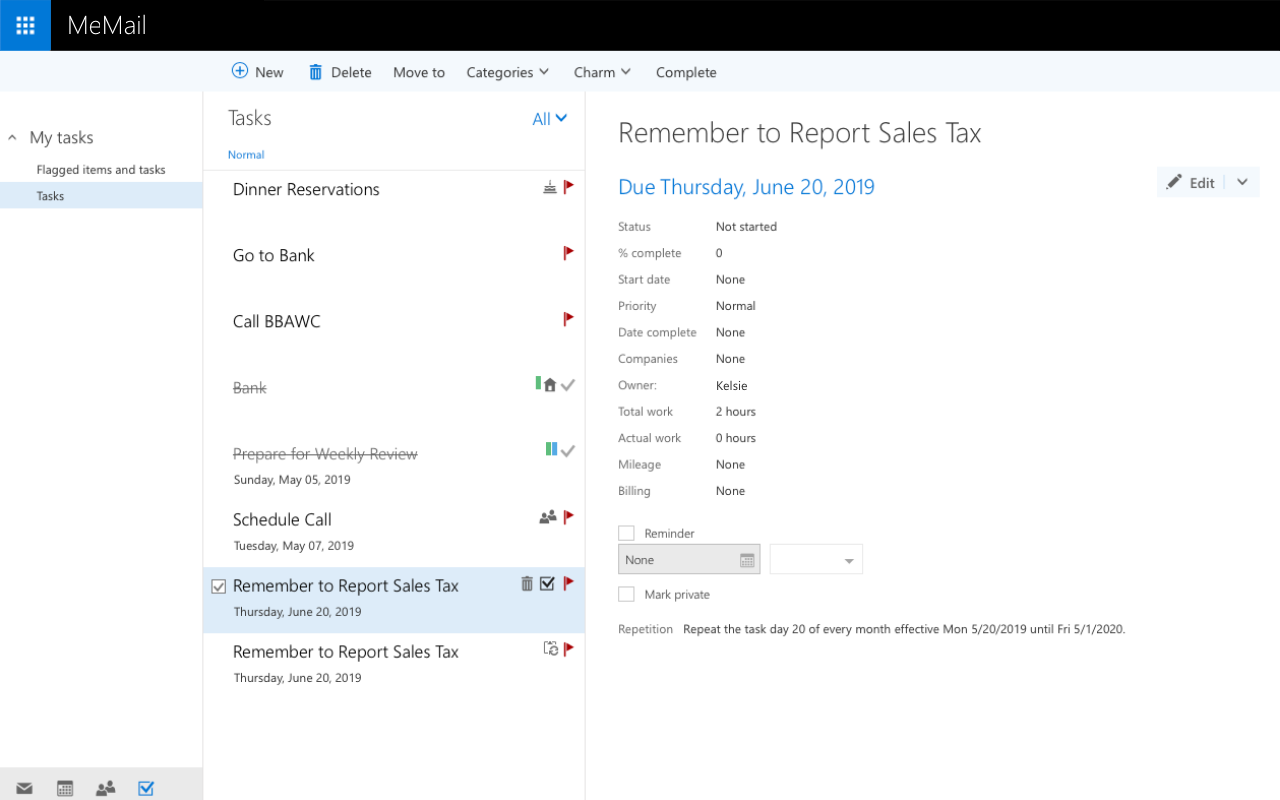This screenshot has width=1280, height=800.
Task: Click the red flag on Go to Bank
Action: 568,252
